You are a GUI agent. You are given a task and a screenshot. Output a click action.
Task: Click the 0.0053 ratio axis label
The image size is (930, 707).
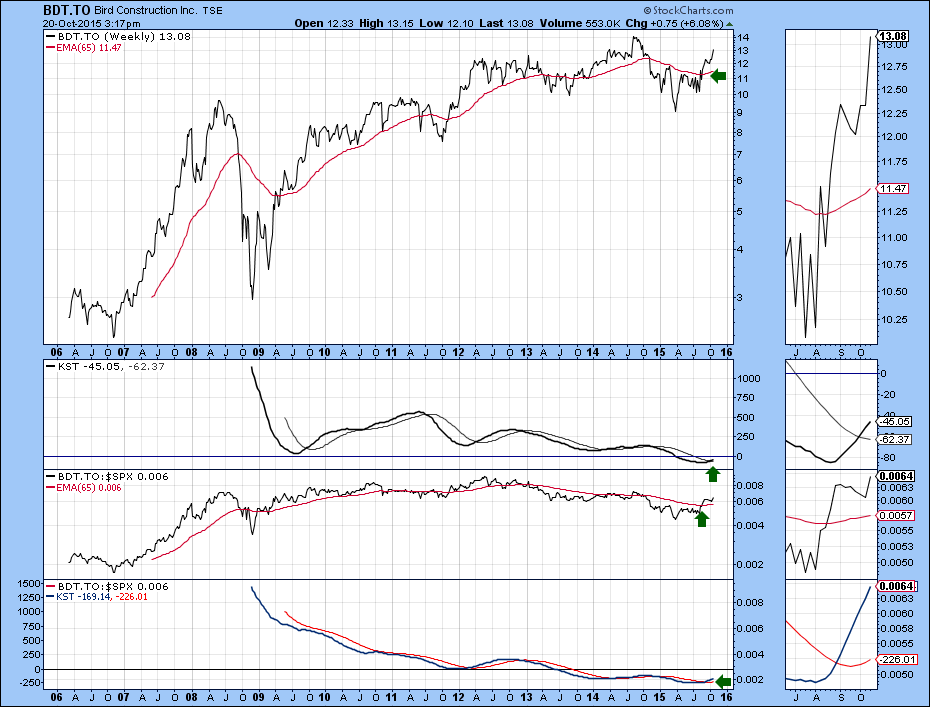click(897, 546)
